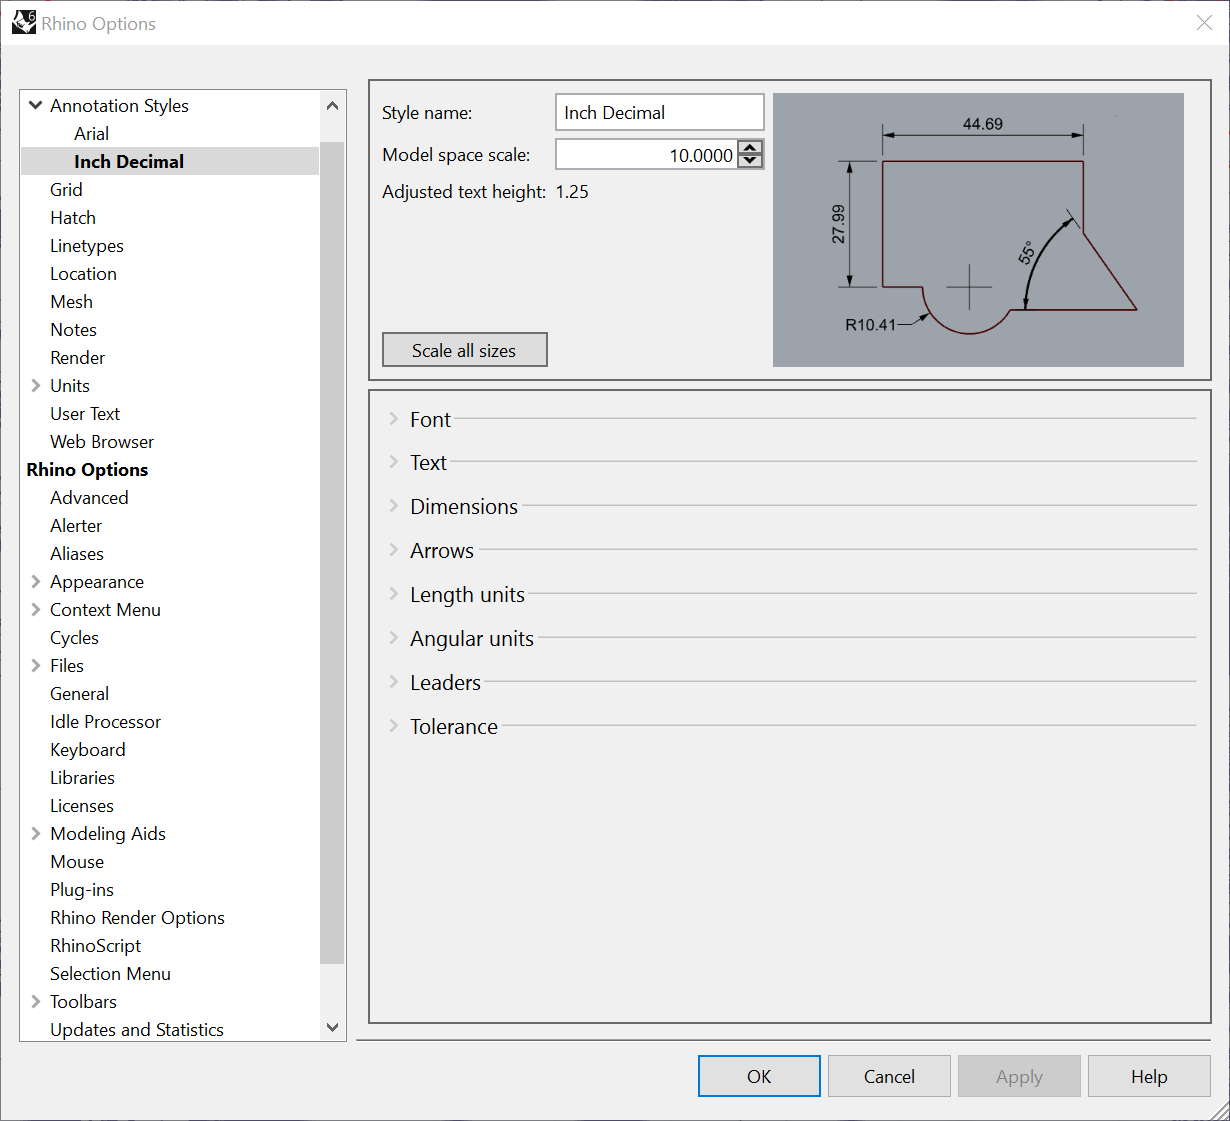Expand the Modeling Aids tree node
Image resolution: width=1230 pixels, height=1121 pixels.
coord(35,833)
